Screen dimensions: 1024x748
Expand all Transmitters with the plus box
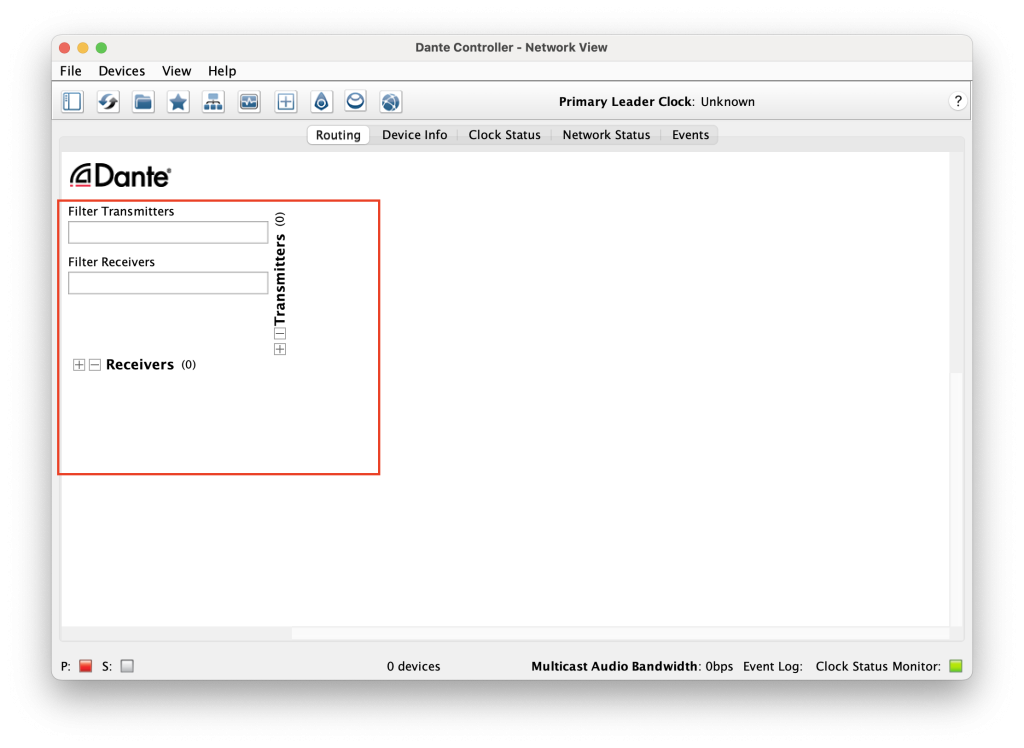click(x=280, y=350)
